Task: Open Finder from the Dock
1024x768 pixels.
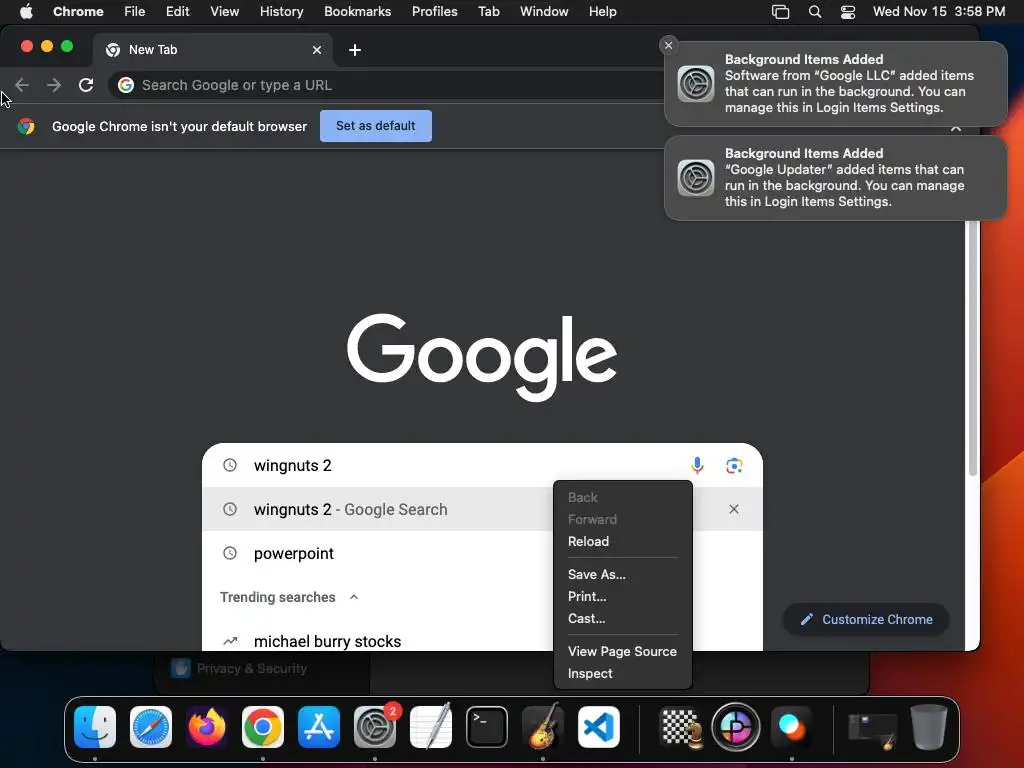Action: click(x=95, y=726)
